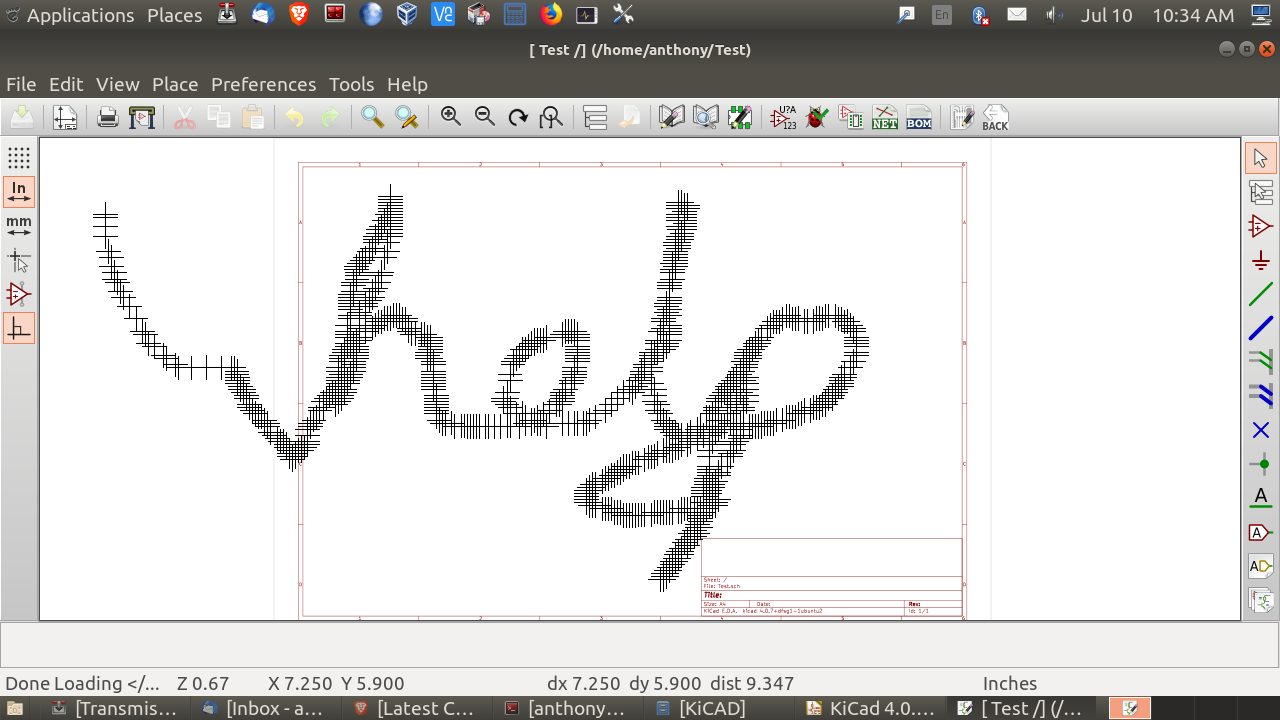Click the Copy icon in toolbar
The image size is (1280, 720).
219,118
